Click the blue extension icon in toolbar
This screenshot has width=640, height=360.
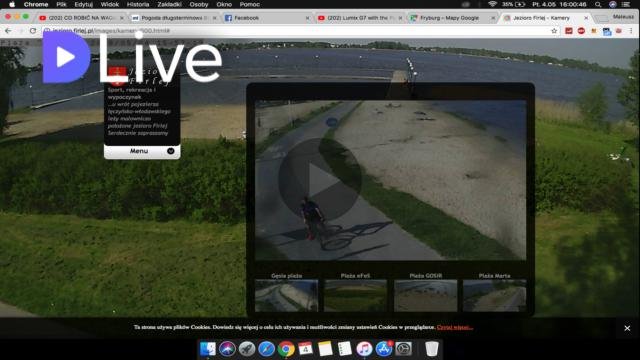[607, 31]
